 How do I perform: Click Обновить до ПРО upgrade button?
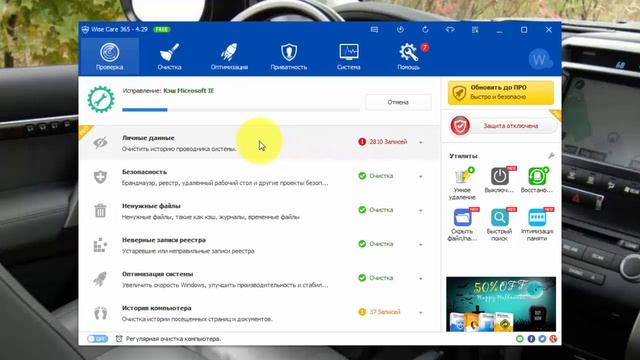tap(501, 92)
